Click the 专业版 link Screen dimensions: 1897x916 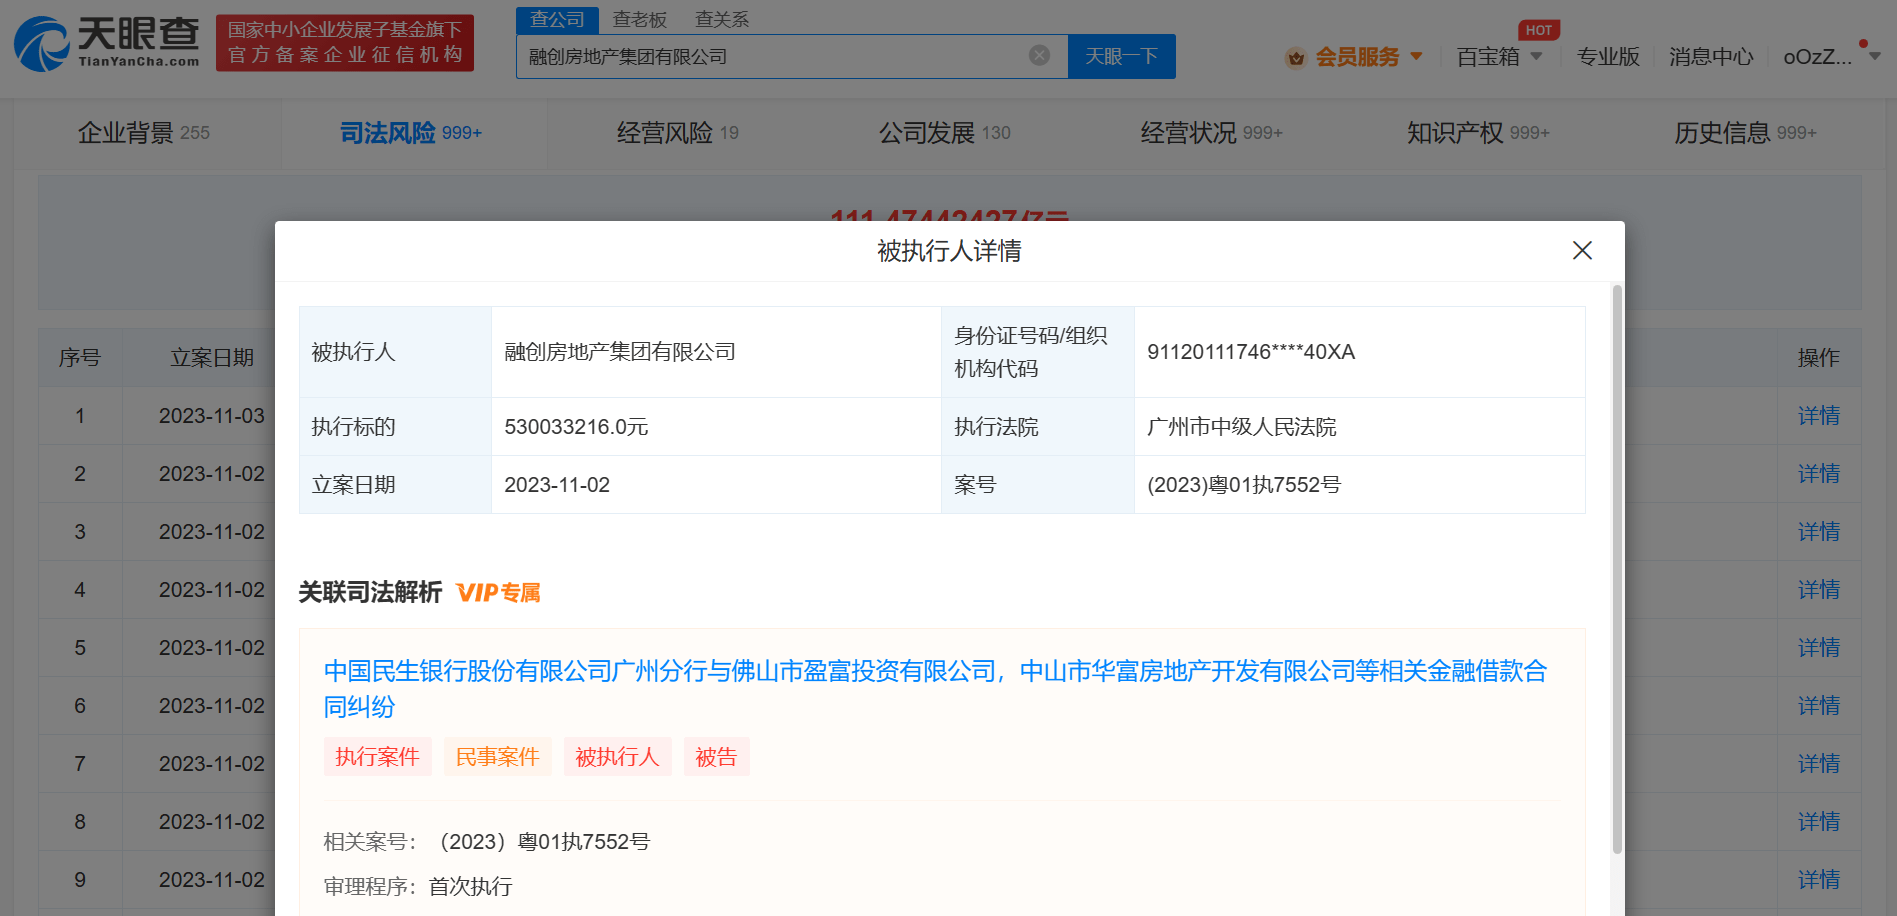point(1607,57)
